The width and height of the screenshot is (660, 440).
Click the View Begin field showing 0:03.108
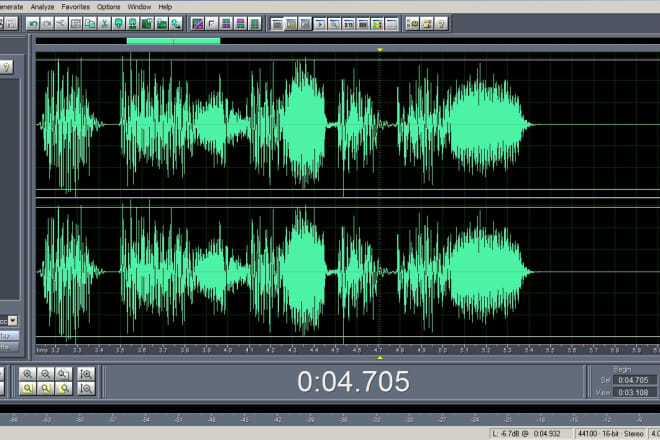634,392
